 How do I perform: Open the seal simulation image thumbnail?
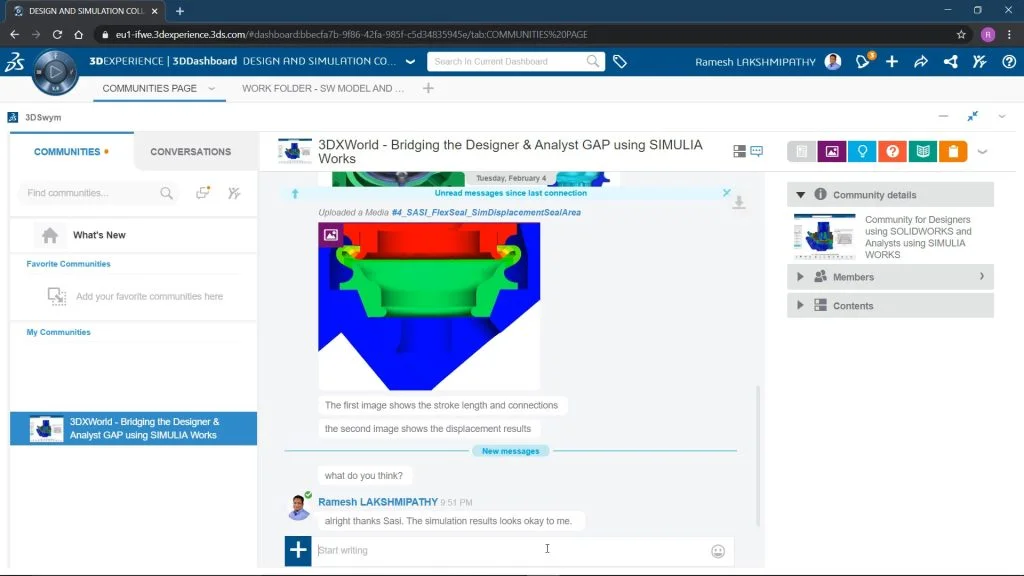[429, 306]
